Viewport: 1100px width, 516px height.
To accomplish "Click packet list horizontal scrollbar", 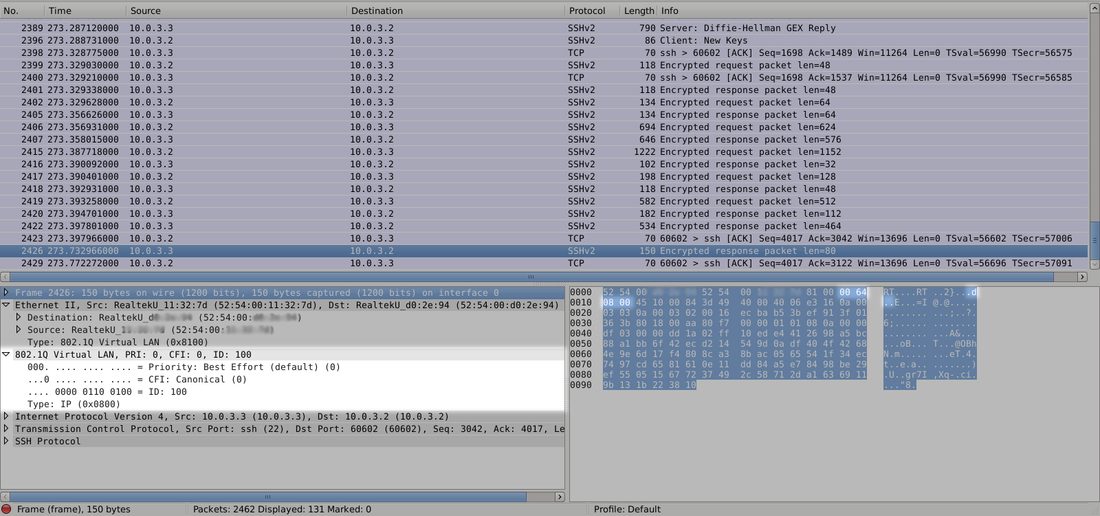I will pos(531,277).
